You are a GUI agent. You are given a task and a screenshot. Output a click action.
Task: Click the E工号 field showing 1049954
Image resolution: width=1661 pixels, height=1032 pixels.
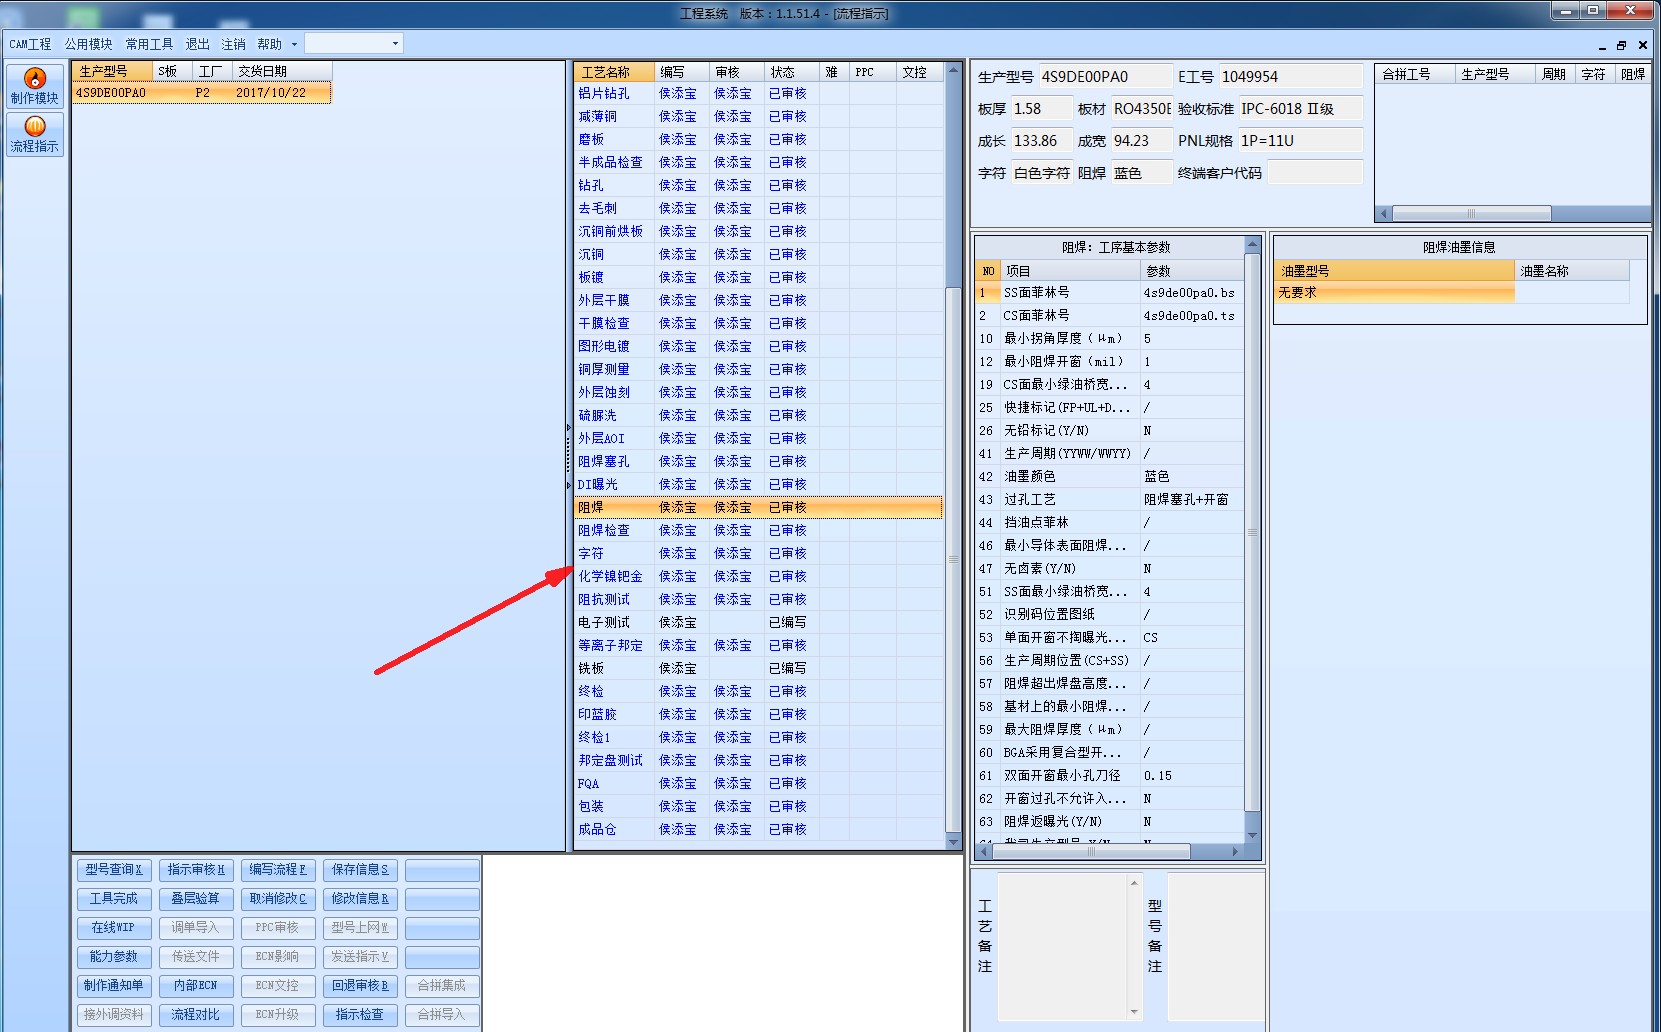pos(1290,77)
